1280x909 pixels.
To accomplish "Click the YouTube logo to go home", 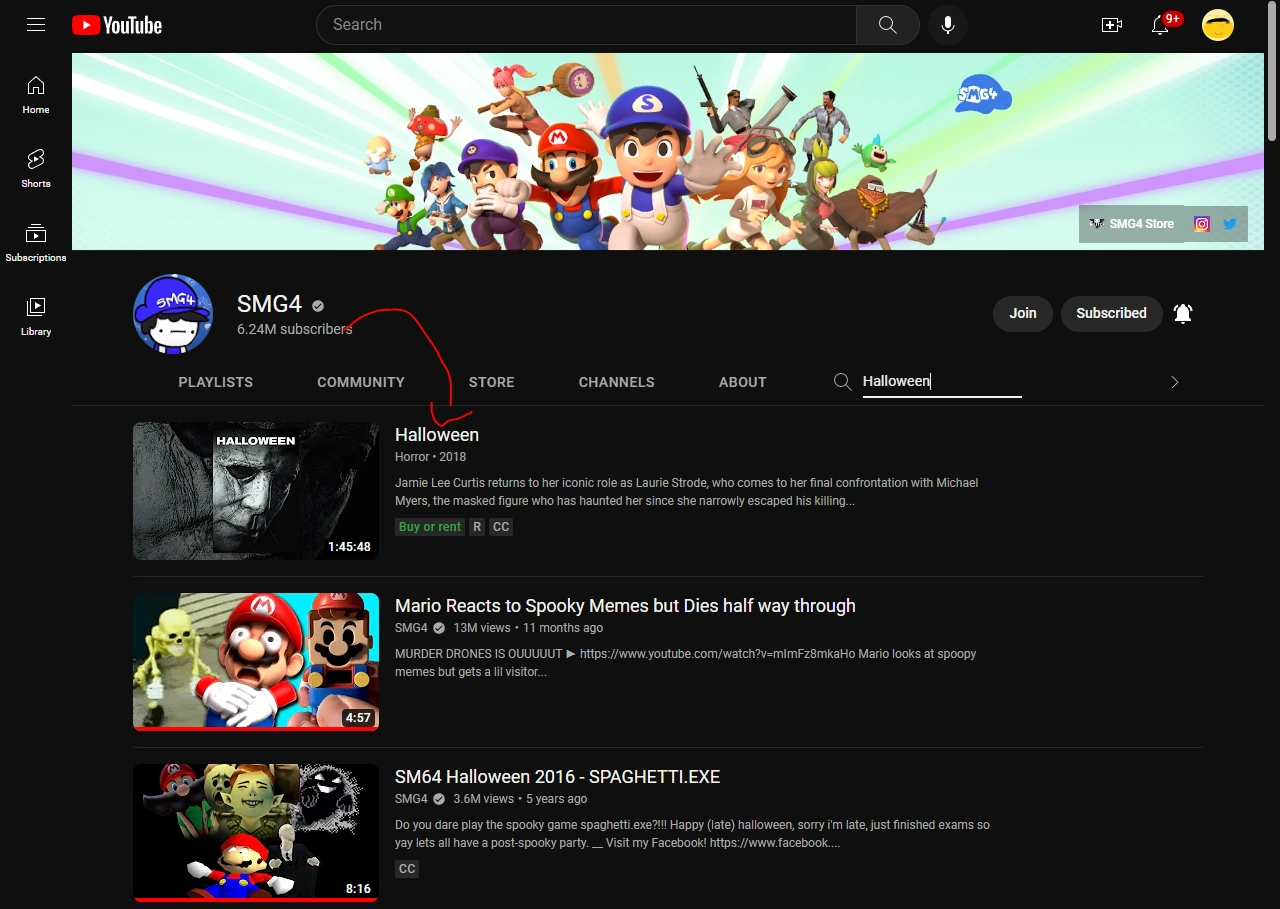I will click(116, 25).
